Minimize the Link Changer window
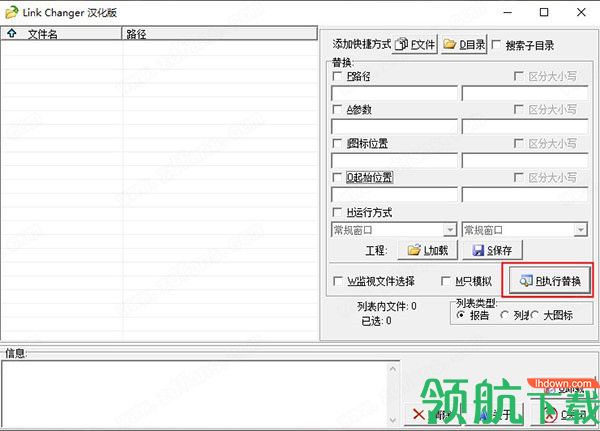The height and width of the screenshot is (431, 600). click(508, 13)
